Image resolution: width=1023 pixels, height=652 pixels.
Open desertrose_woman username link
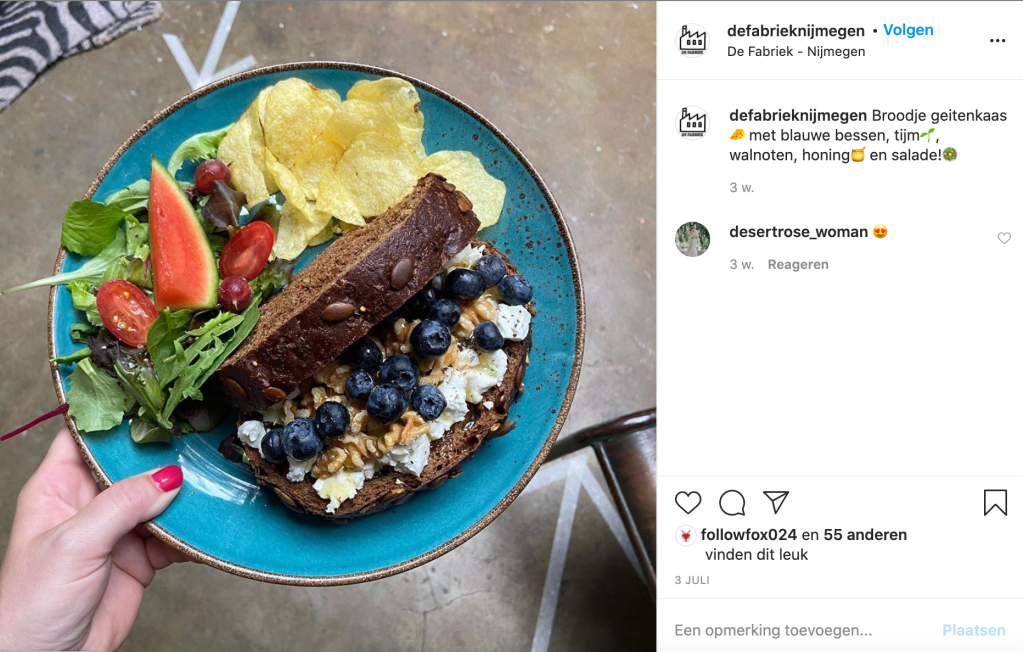799,232
